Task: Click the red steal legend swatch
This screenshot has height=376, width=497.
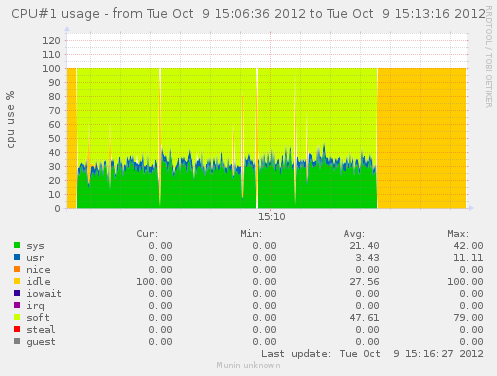Action: tap(17, 329)
